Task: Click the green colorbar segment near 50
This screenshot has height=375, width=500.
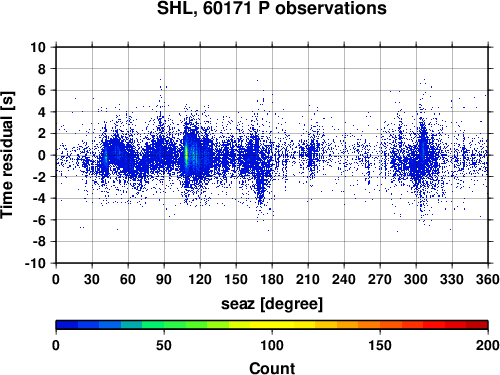Action: click(x=164, y=325)
